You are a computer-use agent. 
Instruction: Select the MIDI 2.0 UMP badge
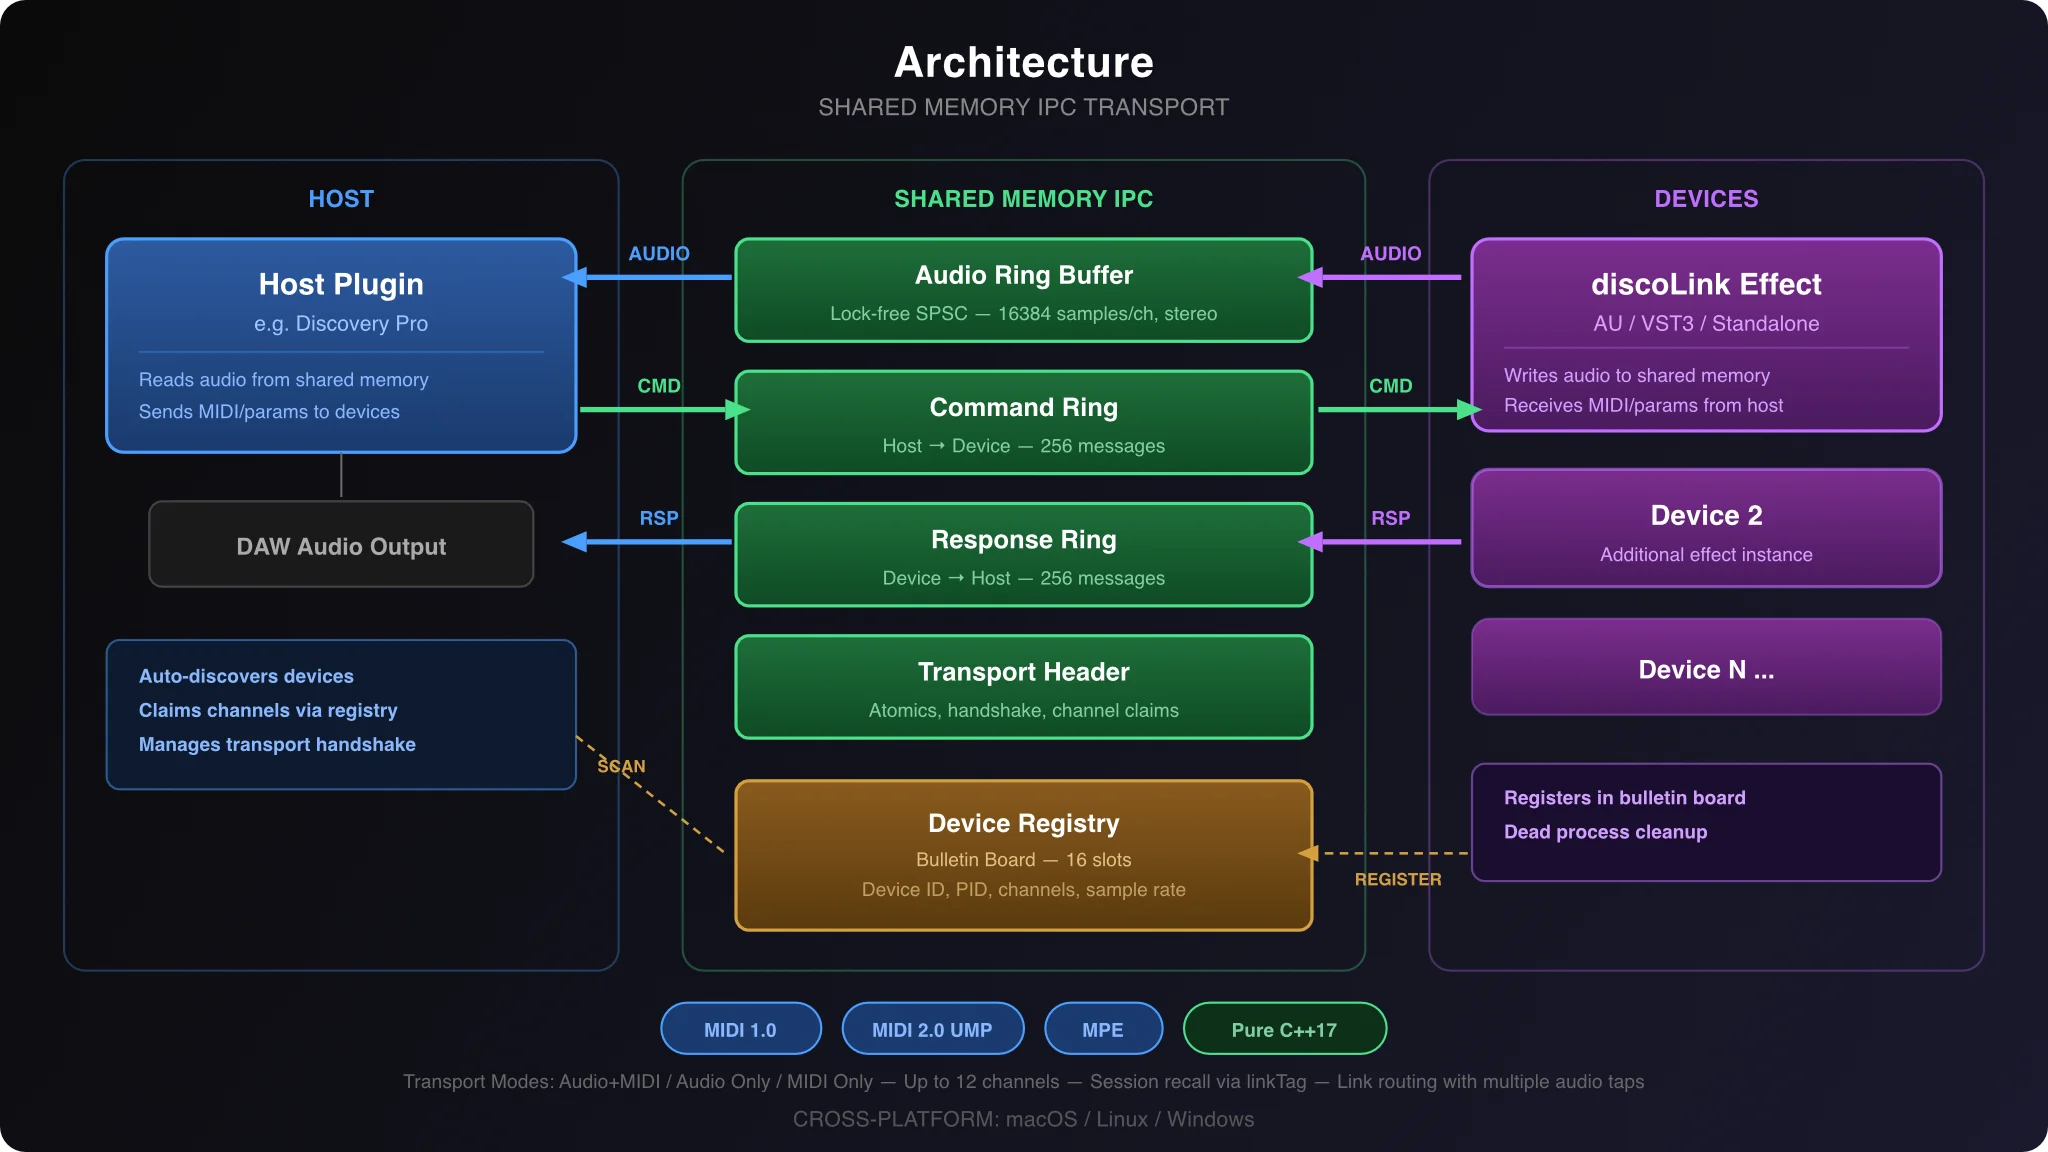[933, 1029]
